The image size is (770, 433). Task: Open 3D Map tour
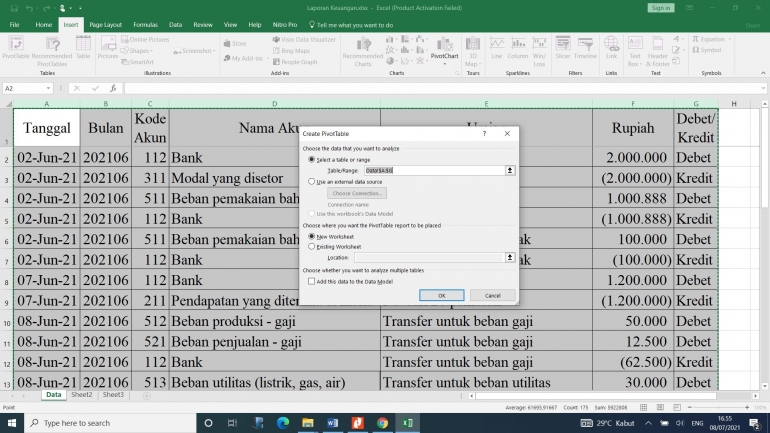click(x=472, y=51)
